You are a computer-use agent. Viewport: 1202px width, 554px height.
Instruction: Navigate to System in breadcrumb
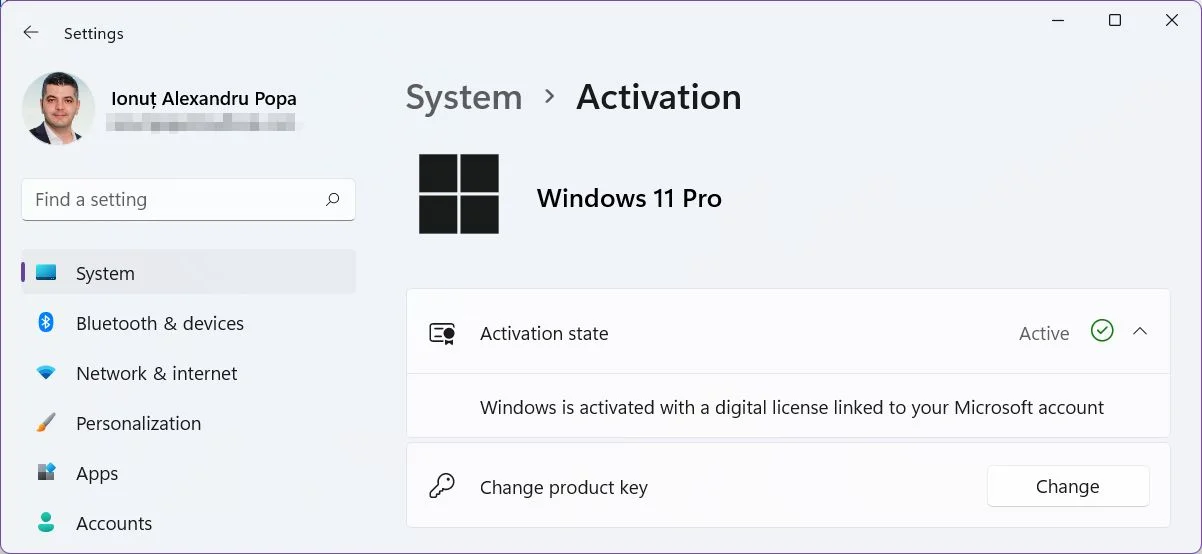[x=464, y=97]
